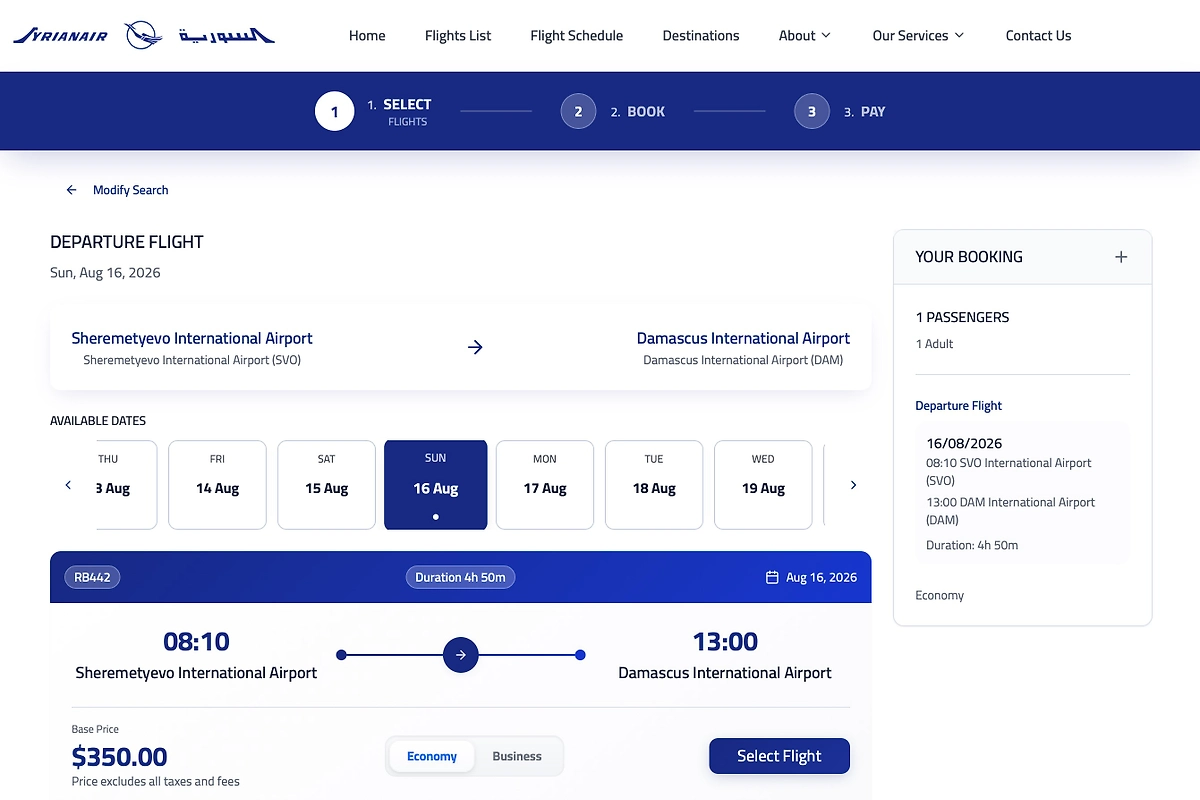Click the 1 Adult passenger line
The width and height of the screenshot is (1200, 800).
(x=935, y=344)
